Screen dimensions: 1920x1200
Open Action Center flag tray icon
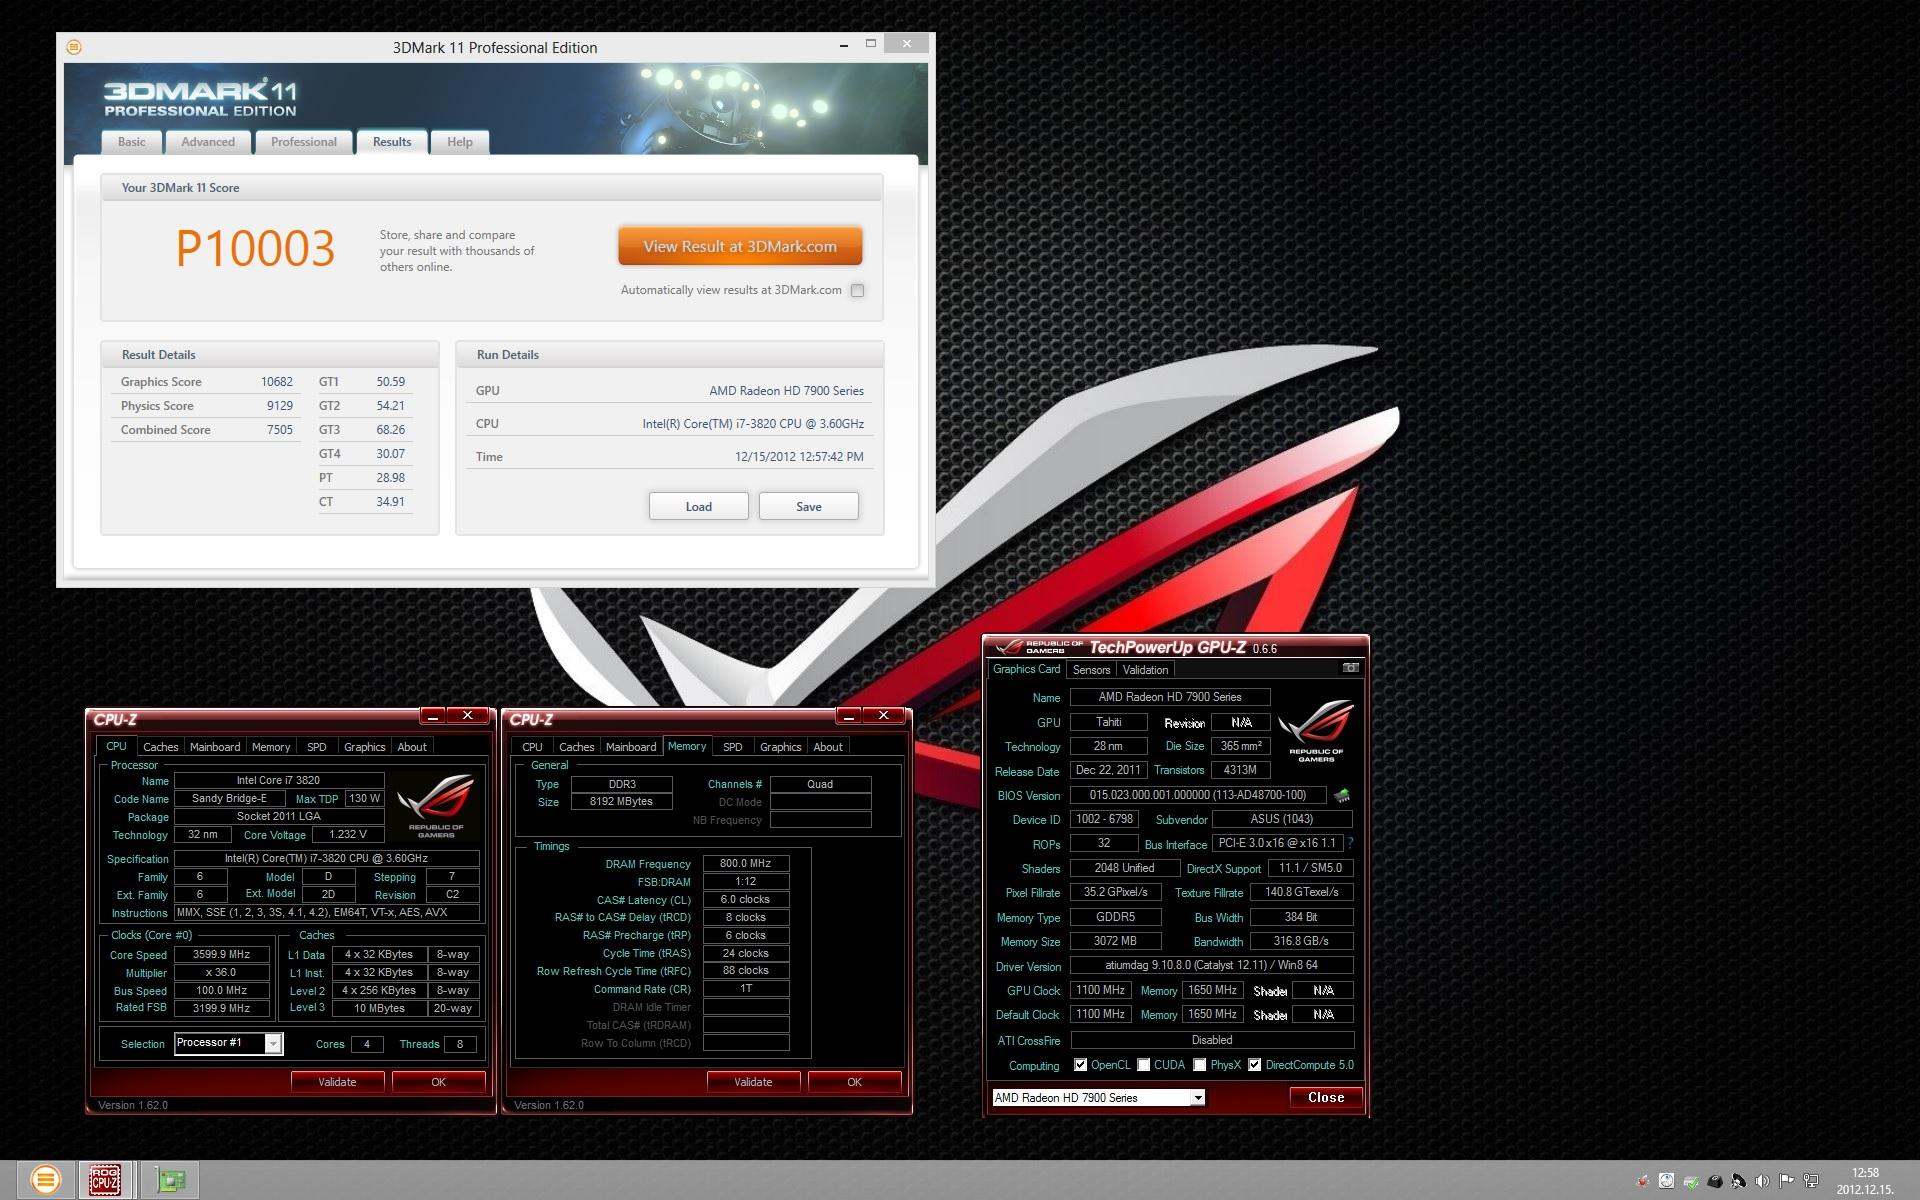click(x=1786, y=1181)
